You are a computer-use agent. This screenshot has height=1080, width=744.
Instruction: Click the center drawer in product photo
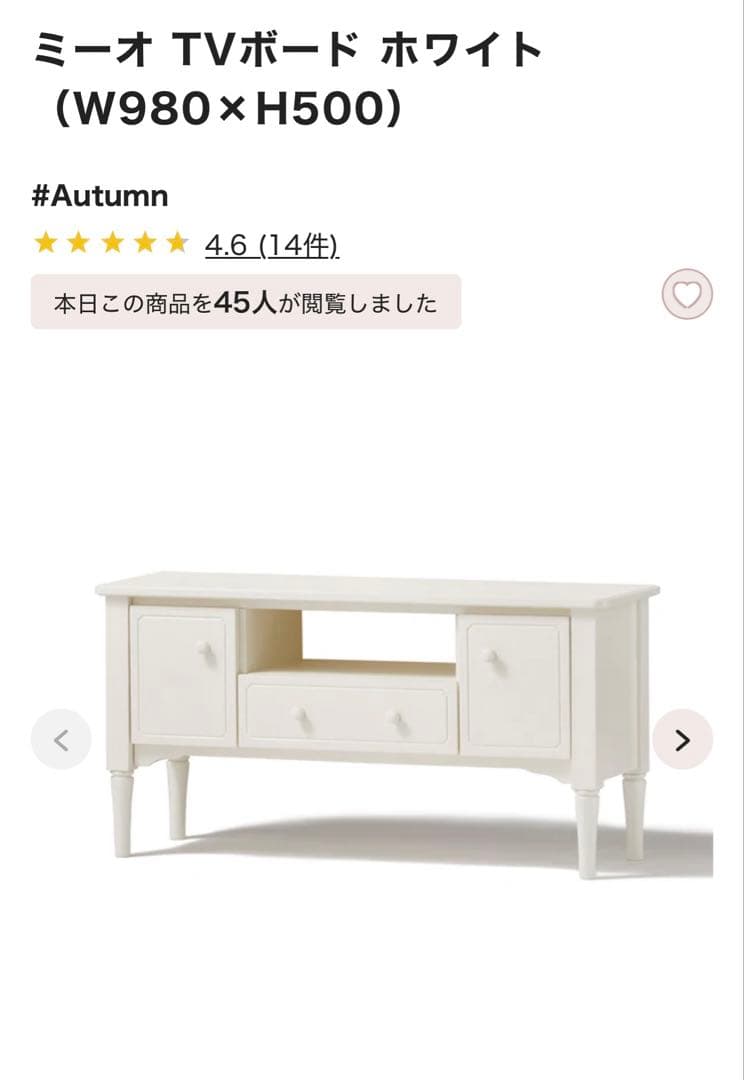[348, 714]
